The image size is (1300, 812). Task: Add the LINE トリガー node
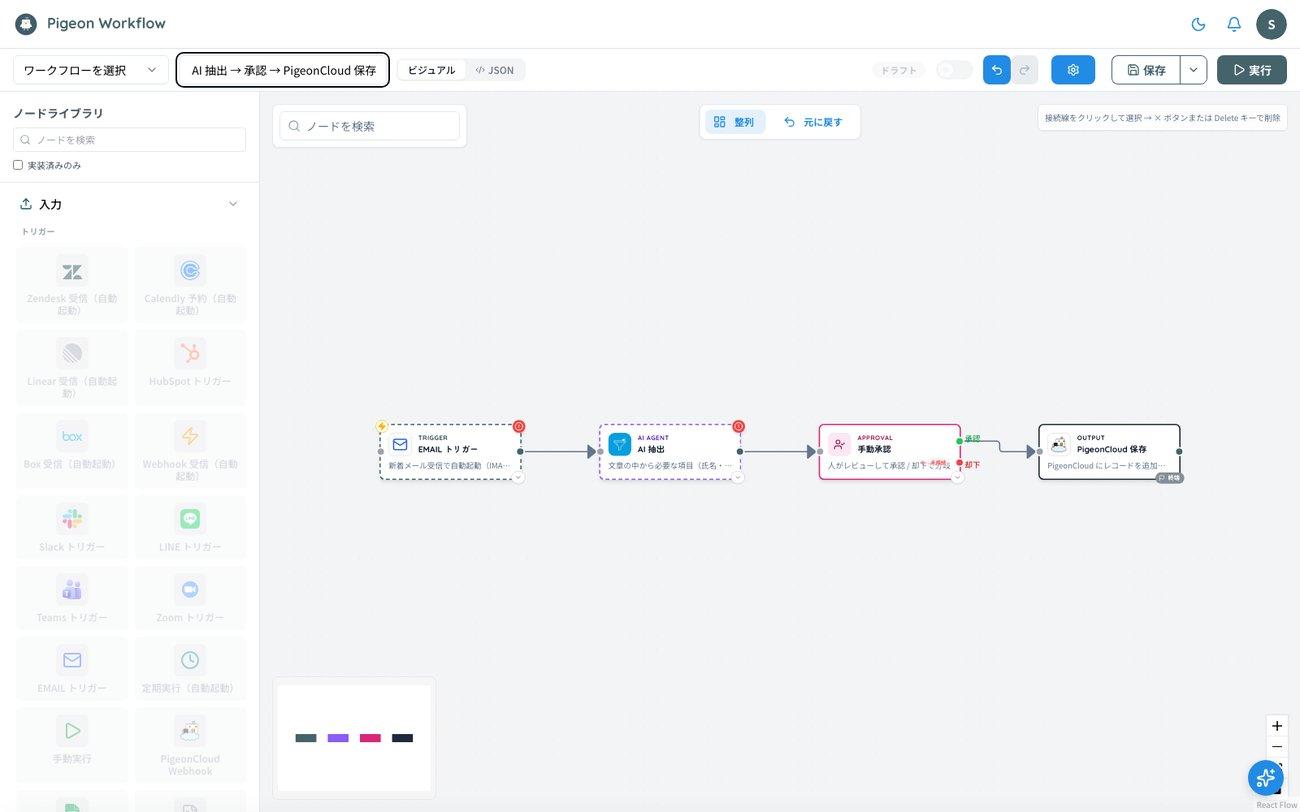190,530
